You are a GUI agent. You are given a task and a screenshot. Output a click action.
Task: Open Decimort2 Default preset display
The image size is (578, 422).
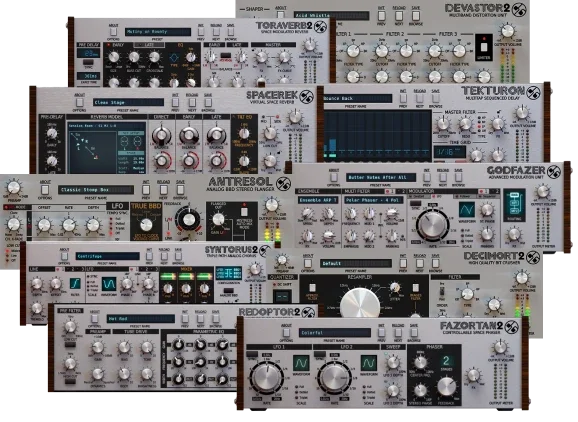356,264
